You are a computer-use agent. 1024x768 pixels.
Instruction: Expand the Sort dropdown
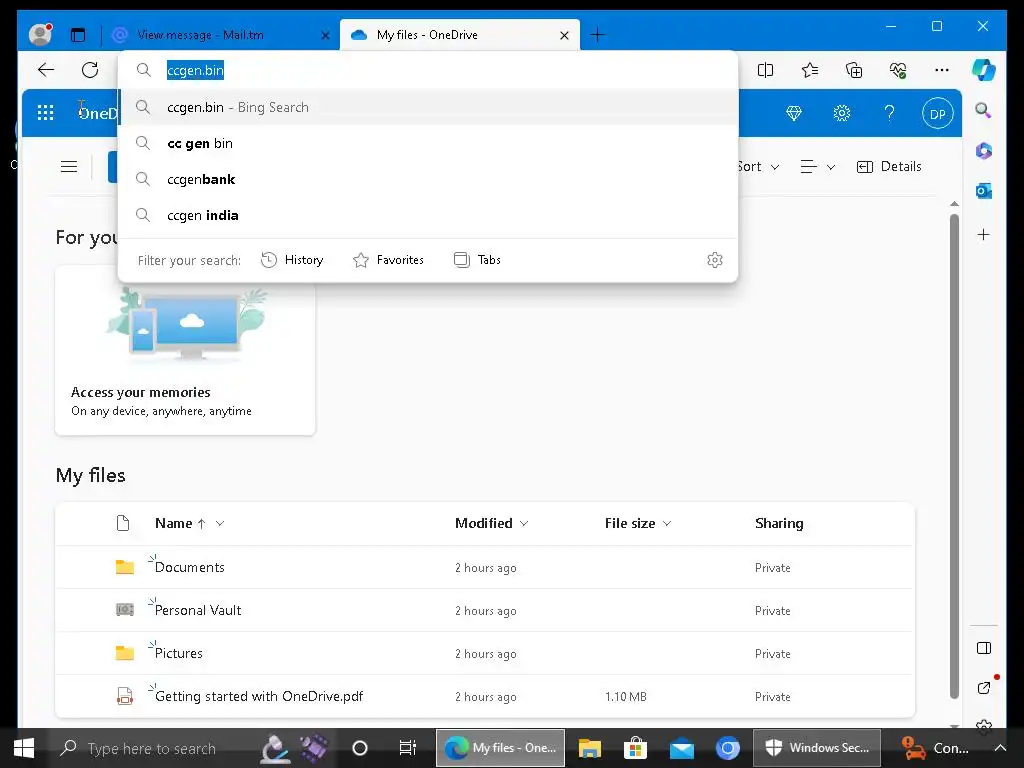(758, 167)
